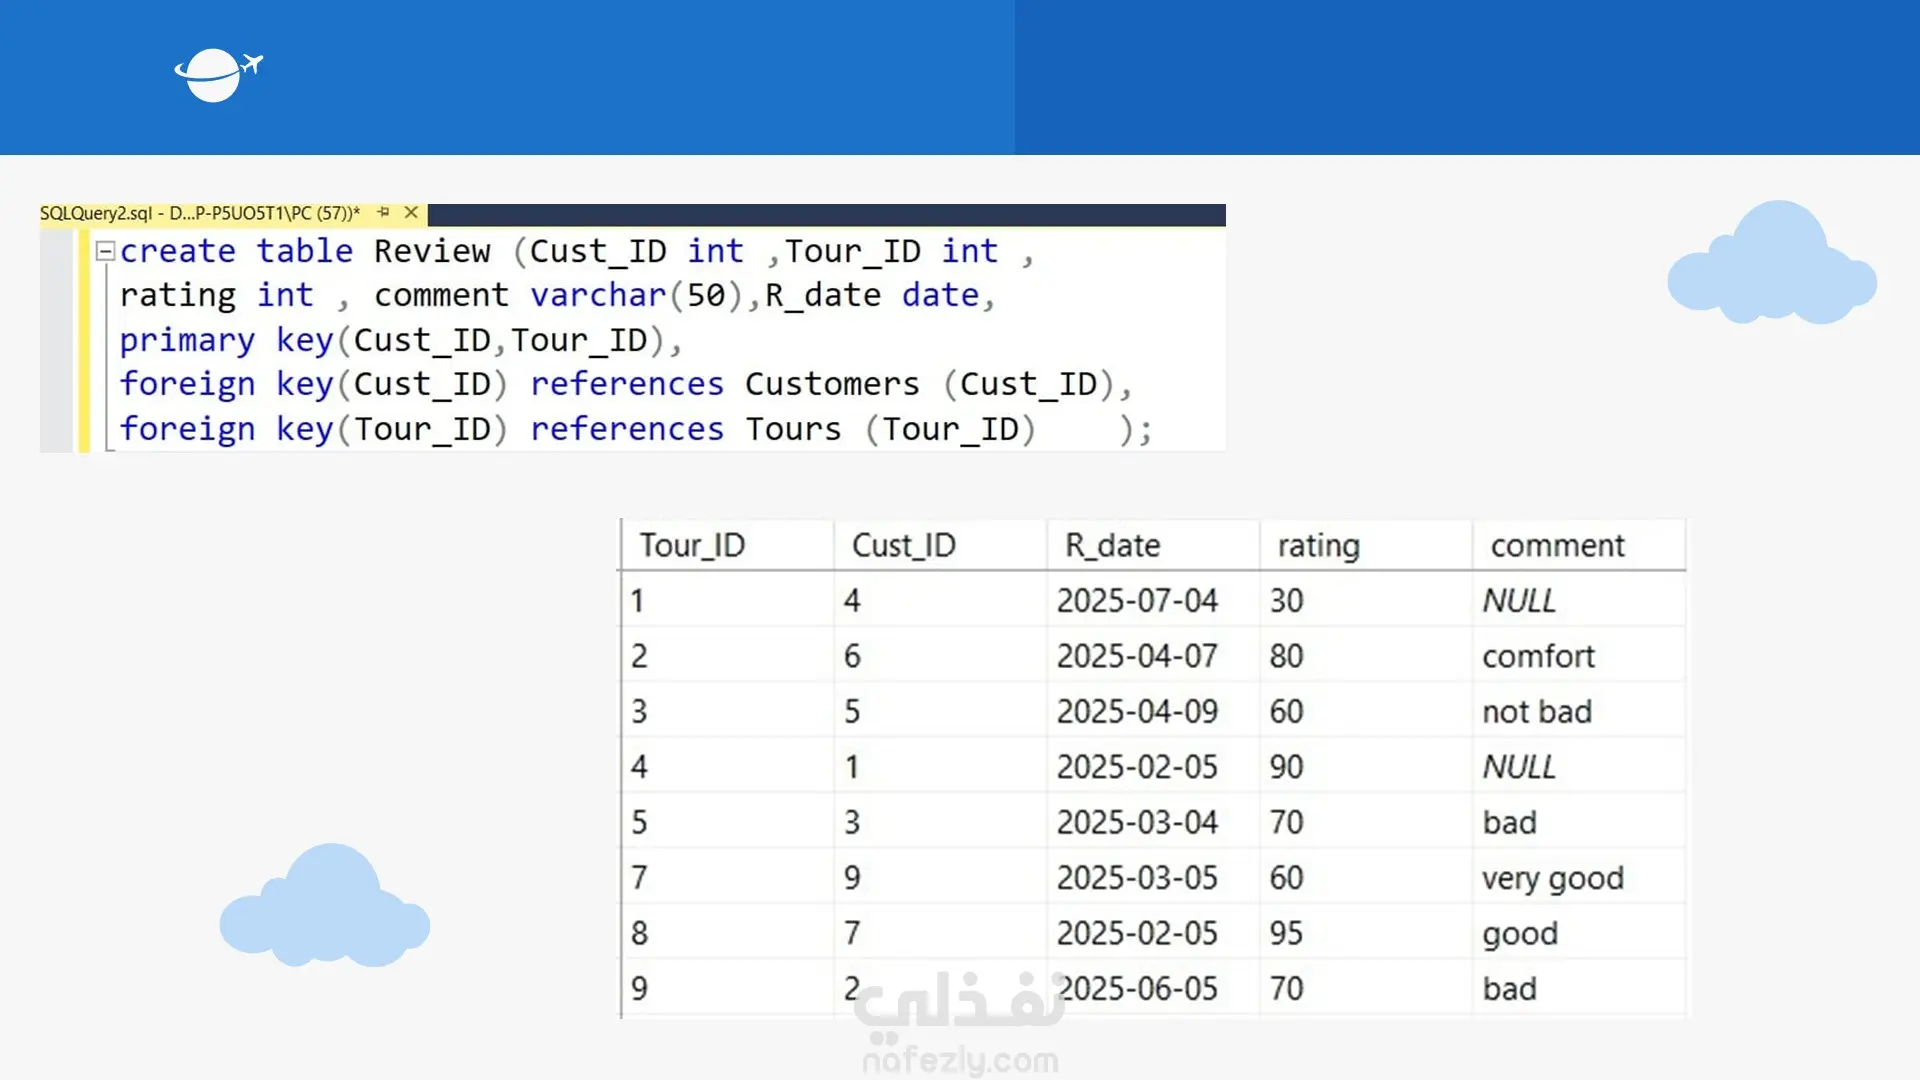Select the 2025-07-04 date cell
The height and width of the screenshot is (1080, 1920).
tap(1137, 601)
